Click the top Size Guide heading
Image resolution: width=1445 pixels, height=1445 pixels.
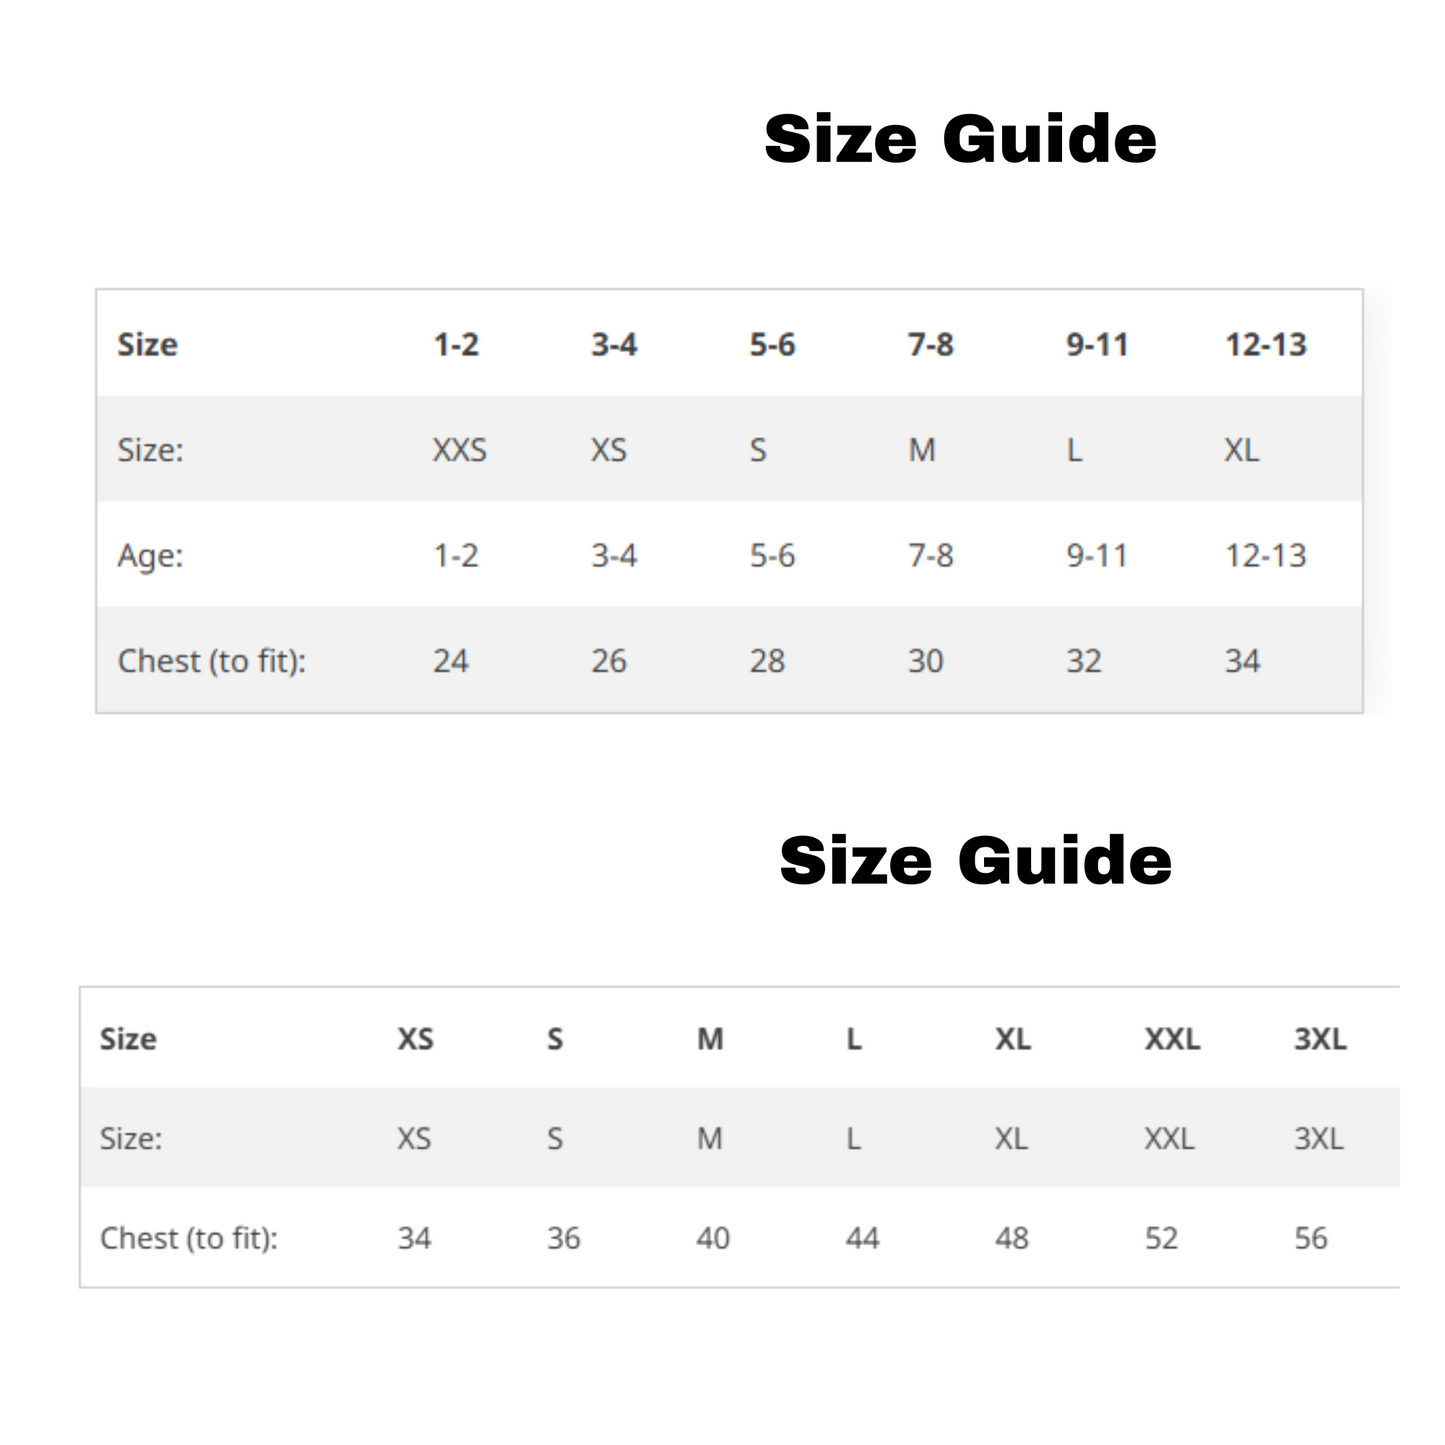960,139
